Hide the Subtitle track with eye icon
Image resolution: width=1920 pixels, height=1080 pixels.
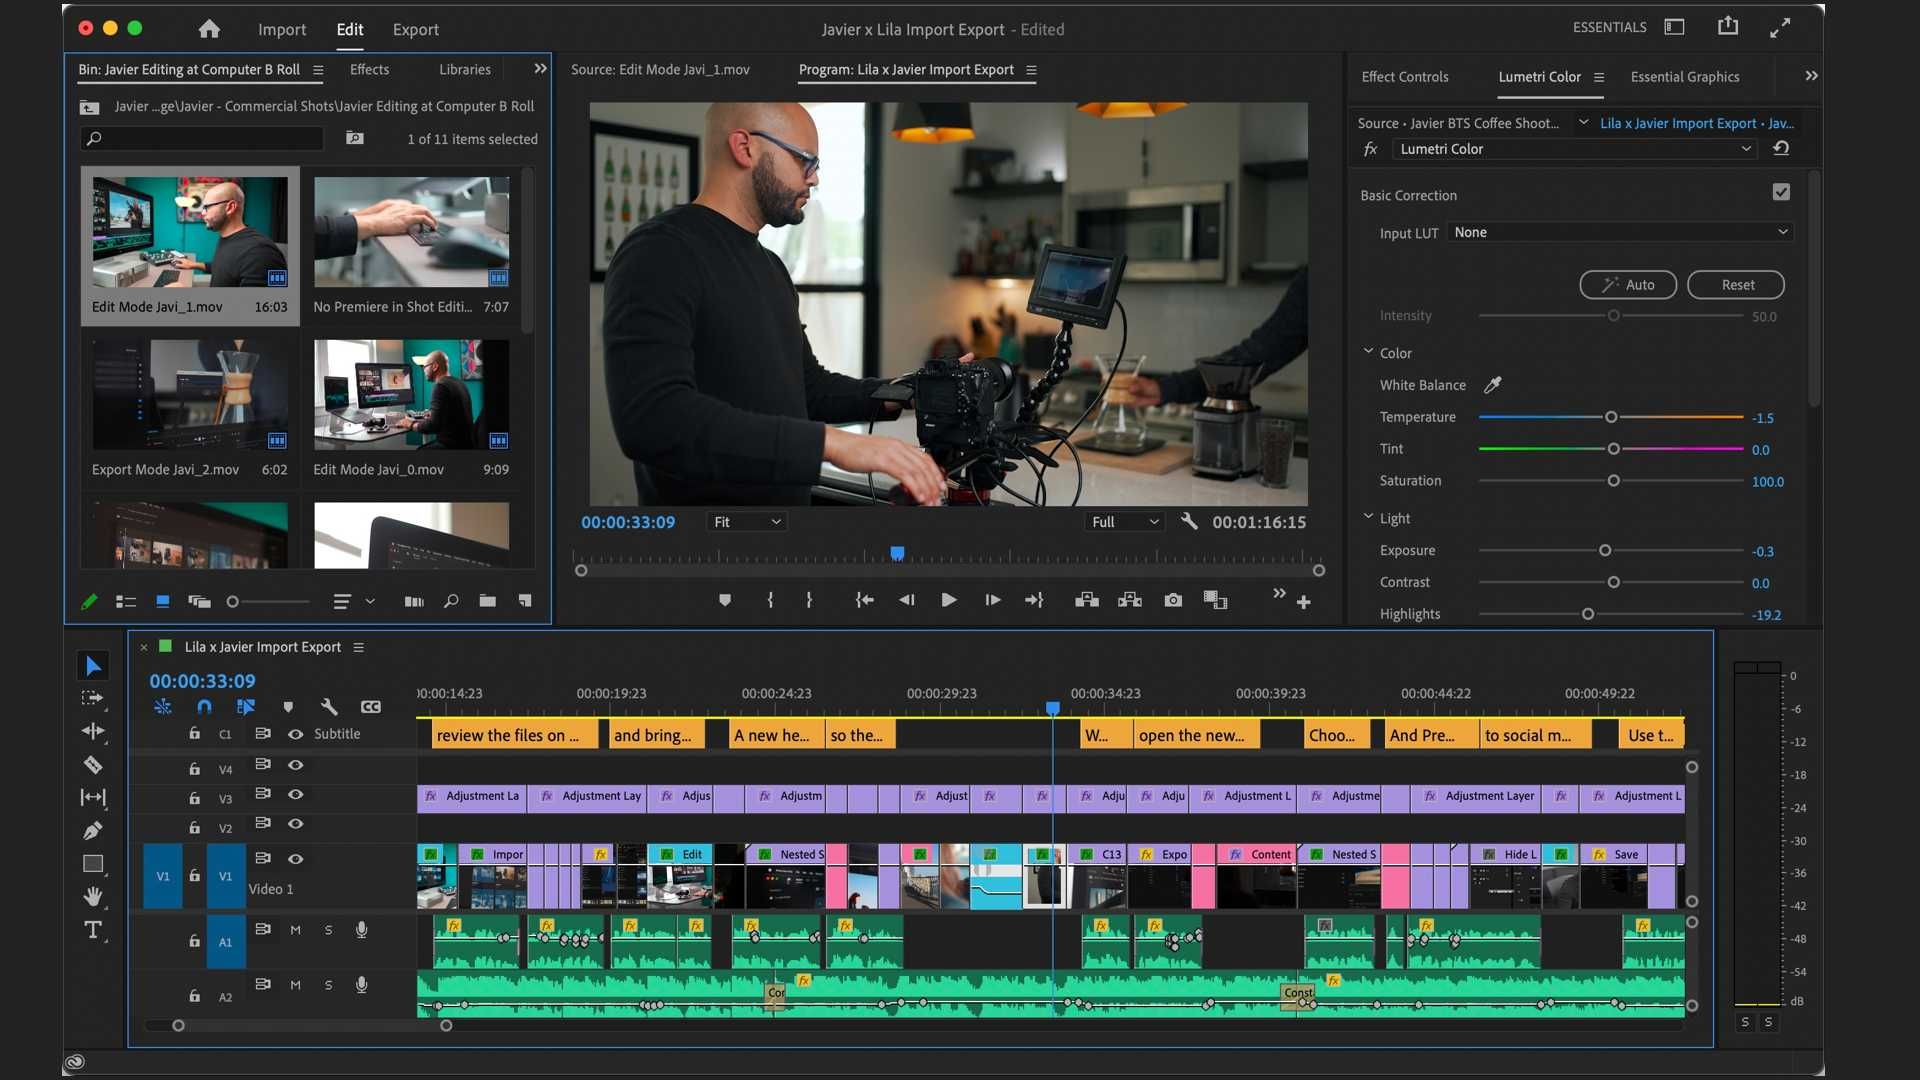click(296, 734)
